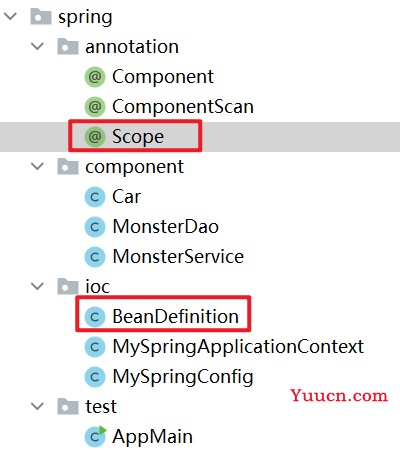Click the Component annotation icon
400x450 pixels.
point(95,77)
